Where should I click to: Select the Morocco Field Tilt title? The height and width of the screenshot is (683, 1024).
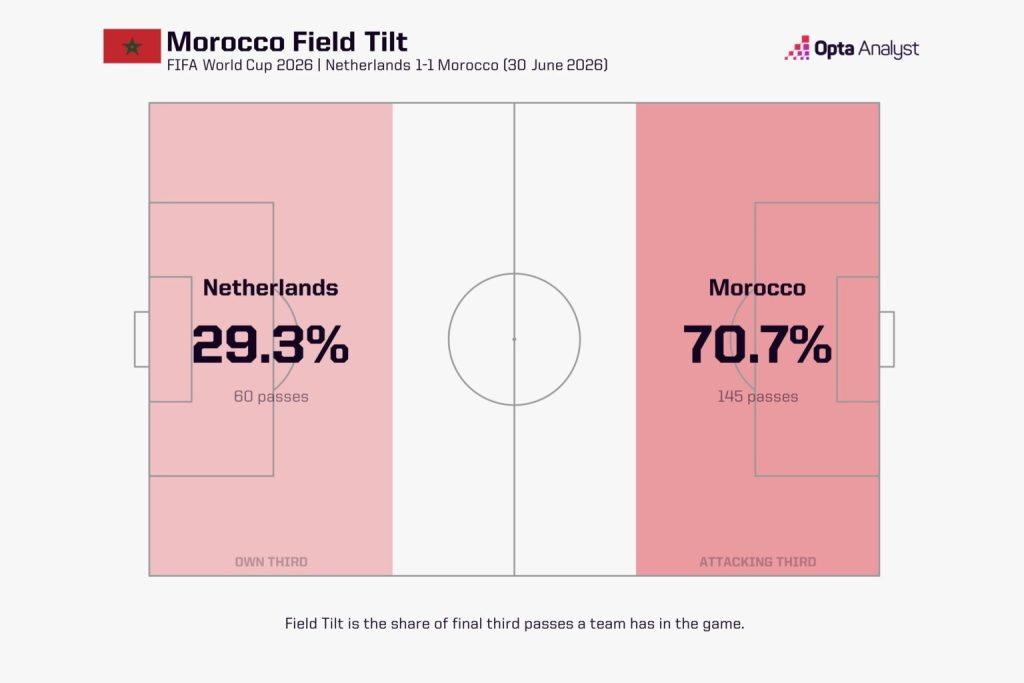287,42
